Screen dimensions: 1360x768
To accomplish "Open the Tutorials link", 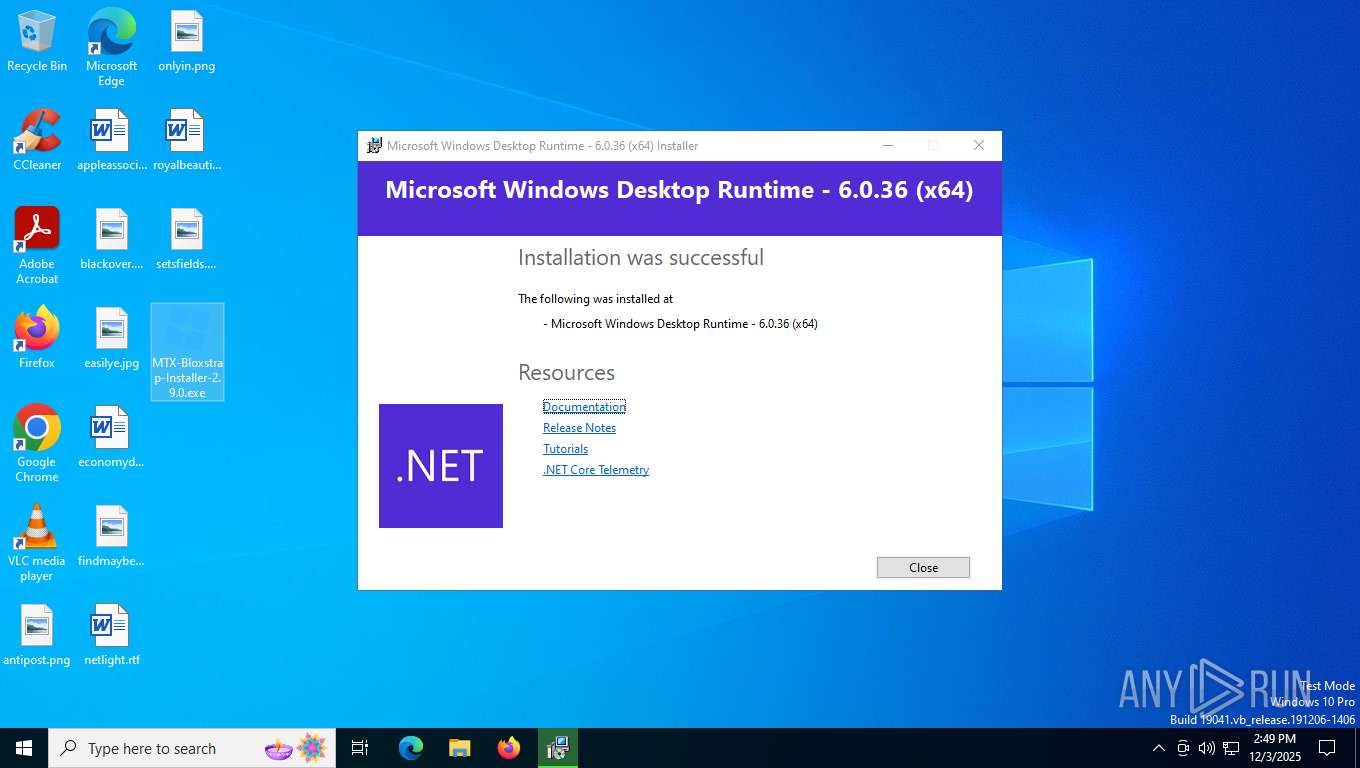I will click(x=565, y=449).
